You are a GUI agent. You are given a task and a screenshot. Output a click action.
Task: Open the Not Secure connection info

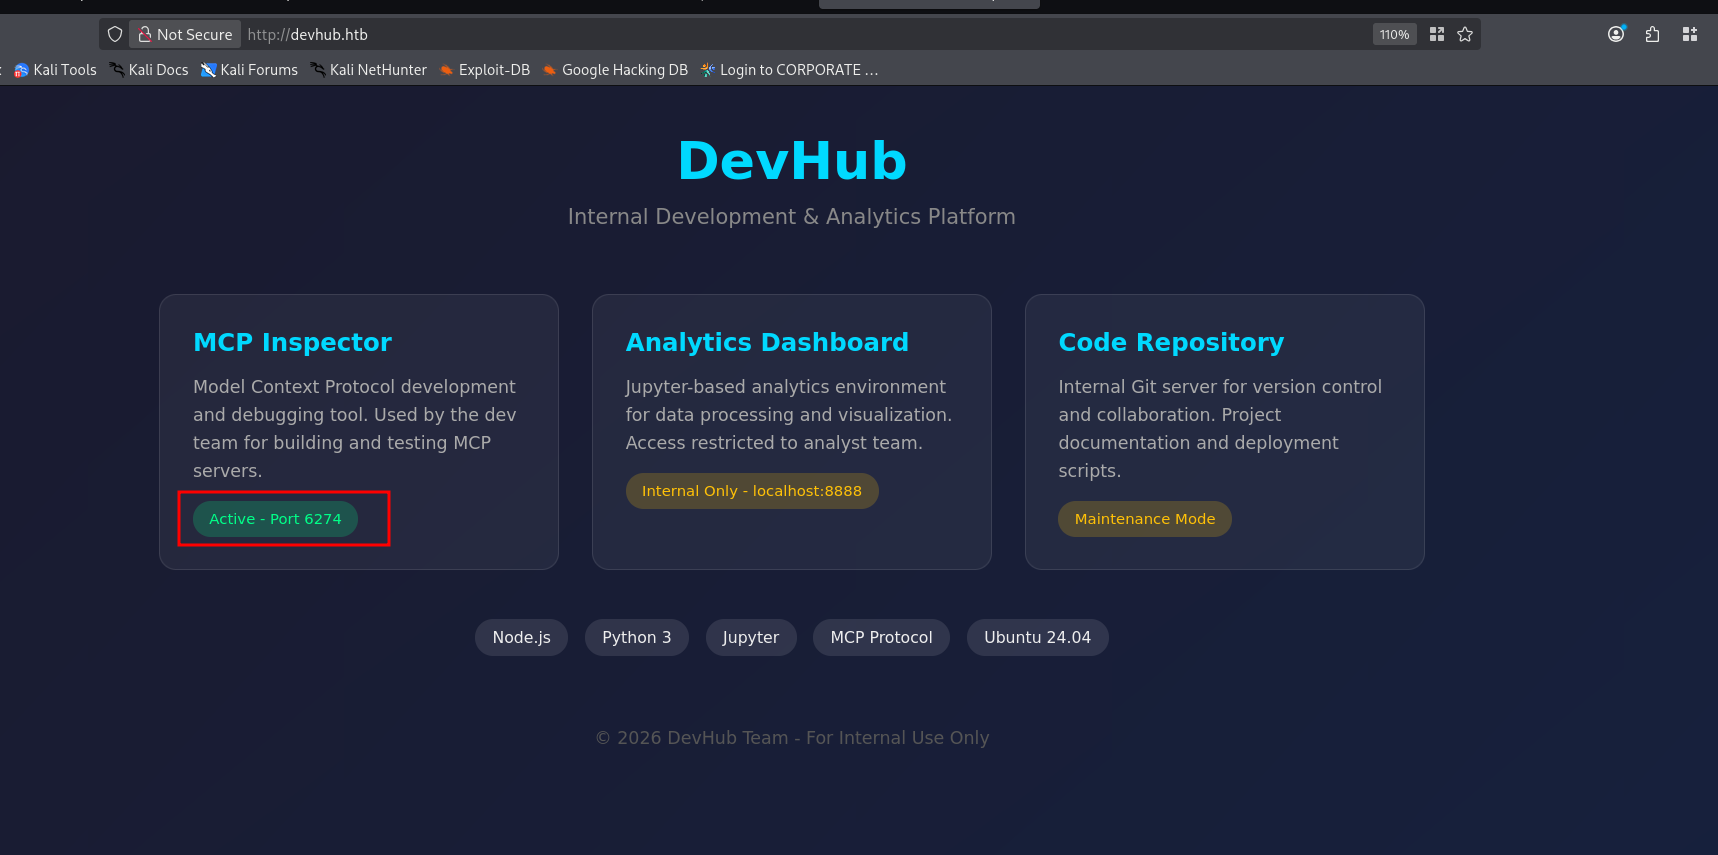coord(185,34)
